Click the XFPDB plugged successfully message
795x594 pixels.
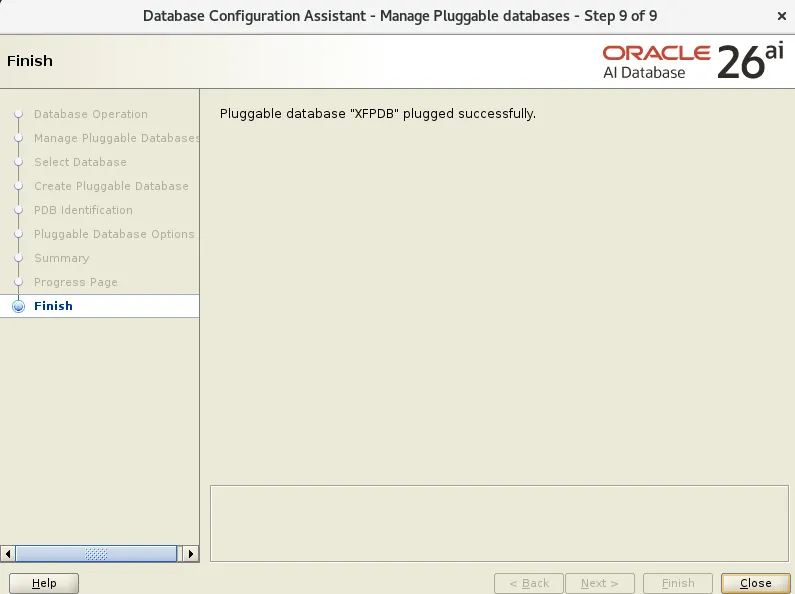(x=378, y=114)
